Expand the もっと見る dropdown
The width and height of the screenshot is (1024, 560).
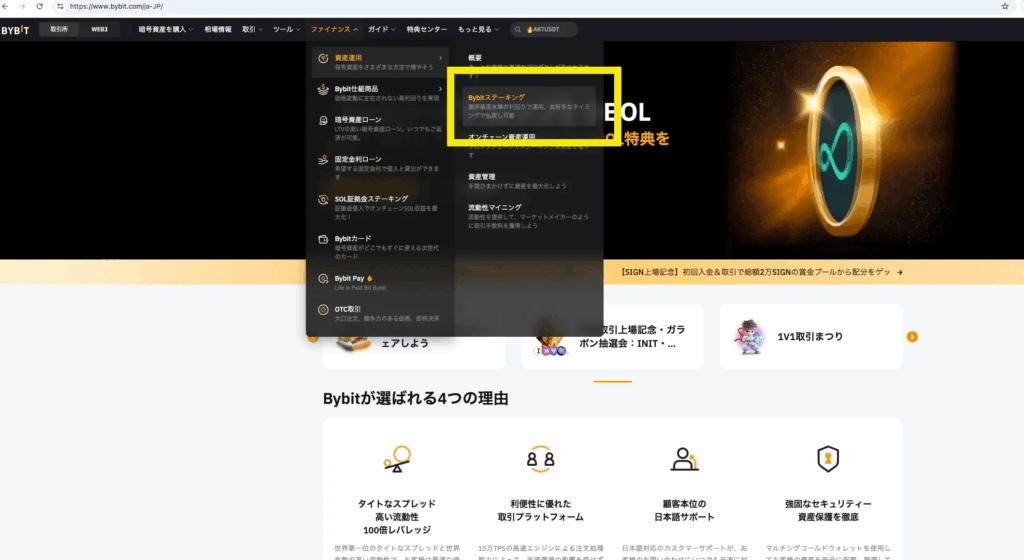point(478,29)
